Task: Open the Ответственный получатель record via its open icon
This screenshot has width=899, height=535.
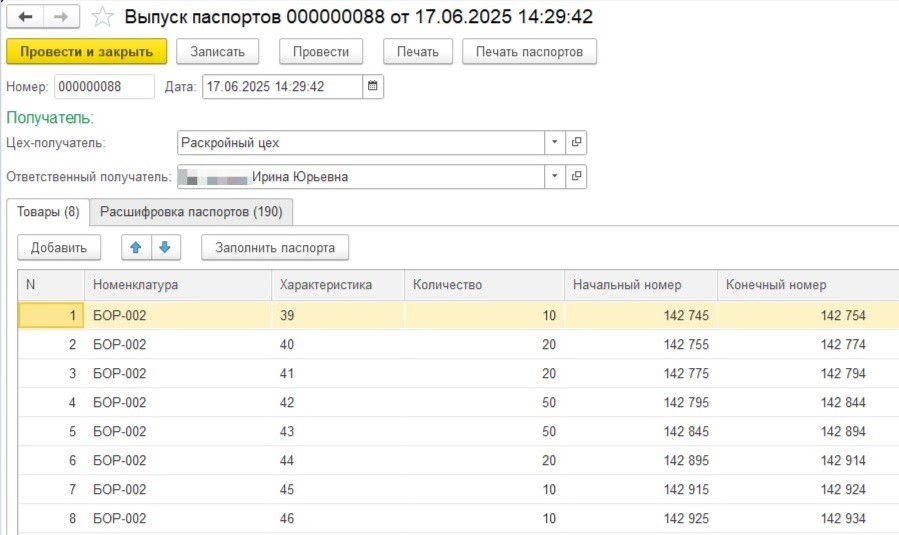Action: [x=576, y=177]
